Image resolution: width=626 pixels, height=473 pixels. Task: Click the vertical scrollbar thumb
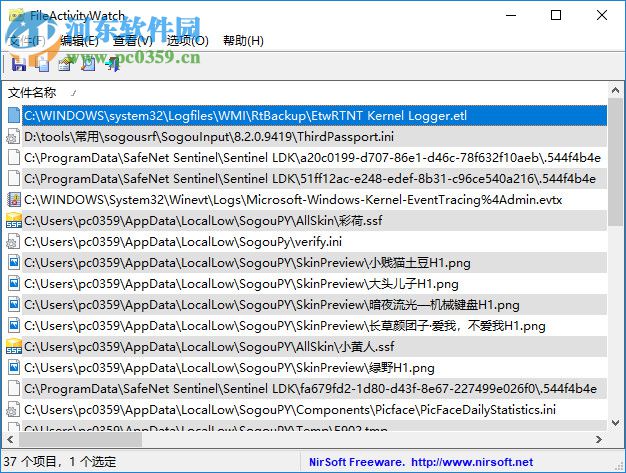615,162
